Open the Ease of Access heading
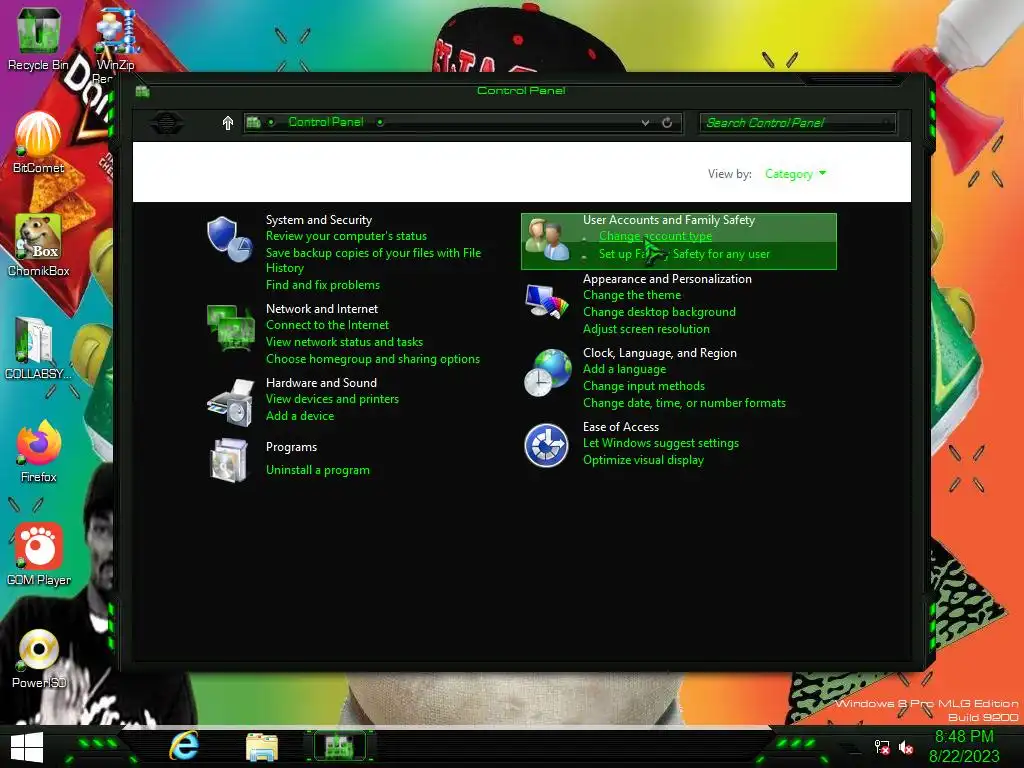The height and width of the screenshot is (768, 1024). pos(621,427)
